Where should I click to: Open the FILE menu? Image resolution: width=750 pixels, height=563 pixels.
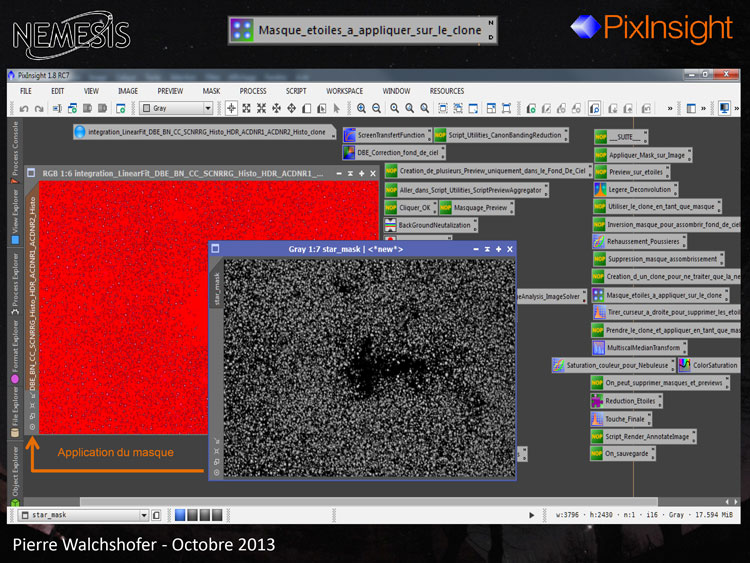[x=26, y=91]
